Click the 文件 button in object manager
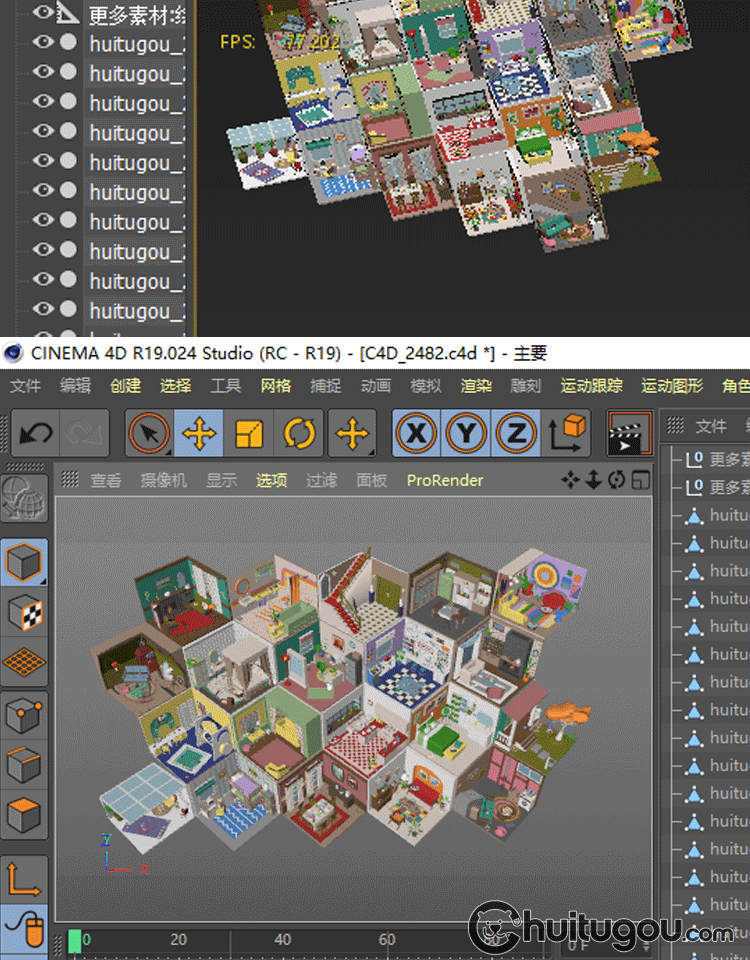Viewport: 750px width, 960px height. click(x=710, y=426)
